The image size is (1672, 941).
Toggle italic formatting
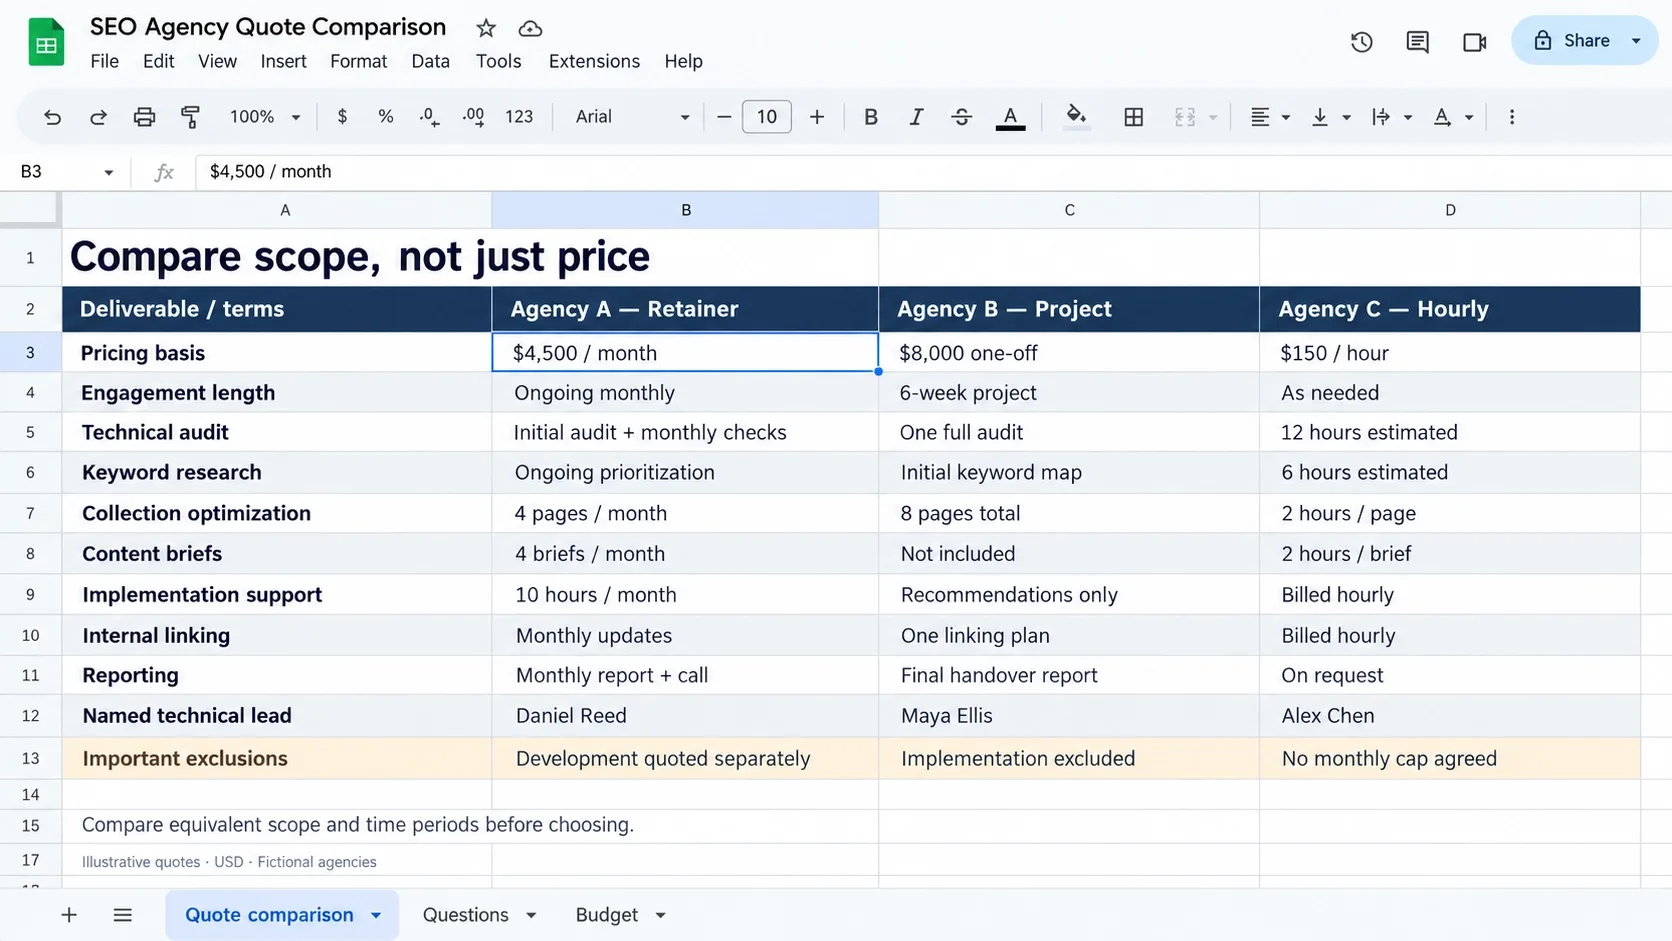(916, 117)
